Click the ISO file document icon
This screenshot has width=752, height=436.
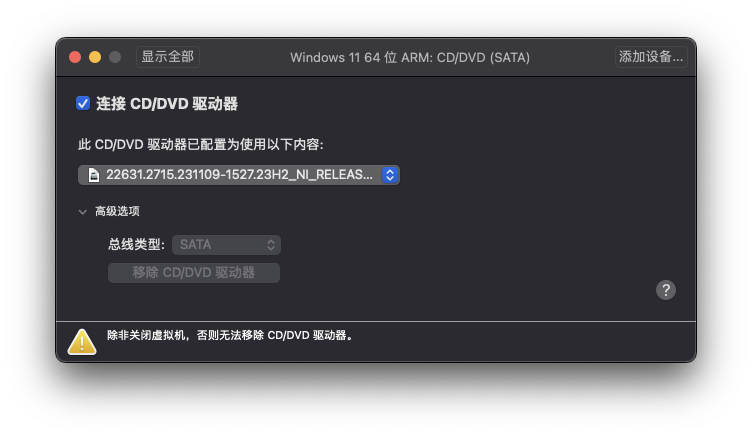[x=94, y=175]
